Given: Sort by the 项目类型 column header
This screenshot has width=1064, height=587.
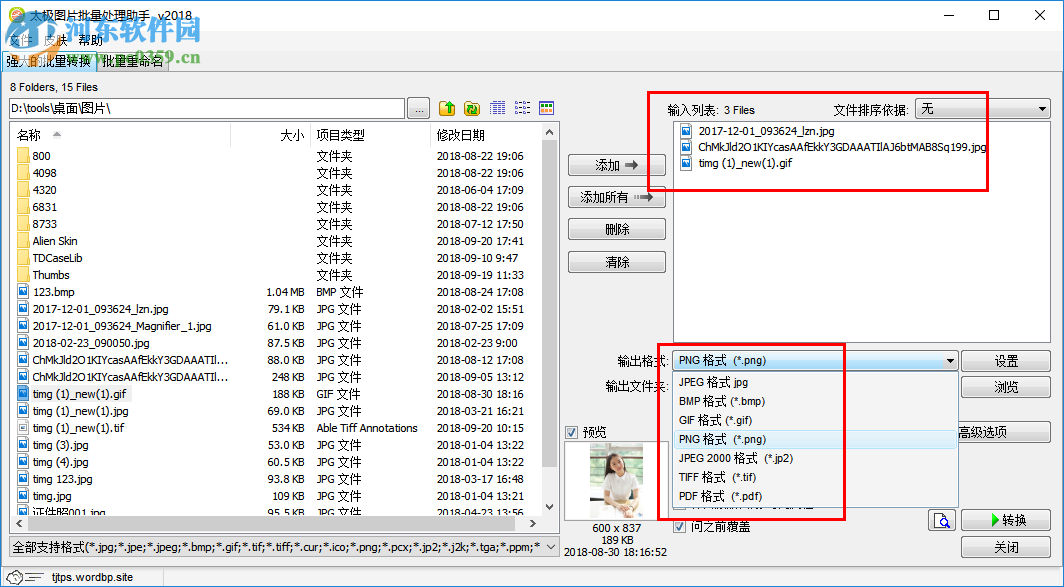Looking at the screenshot, I should click(x=370, y=135).
